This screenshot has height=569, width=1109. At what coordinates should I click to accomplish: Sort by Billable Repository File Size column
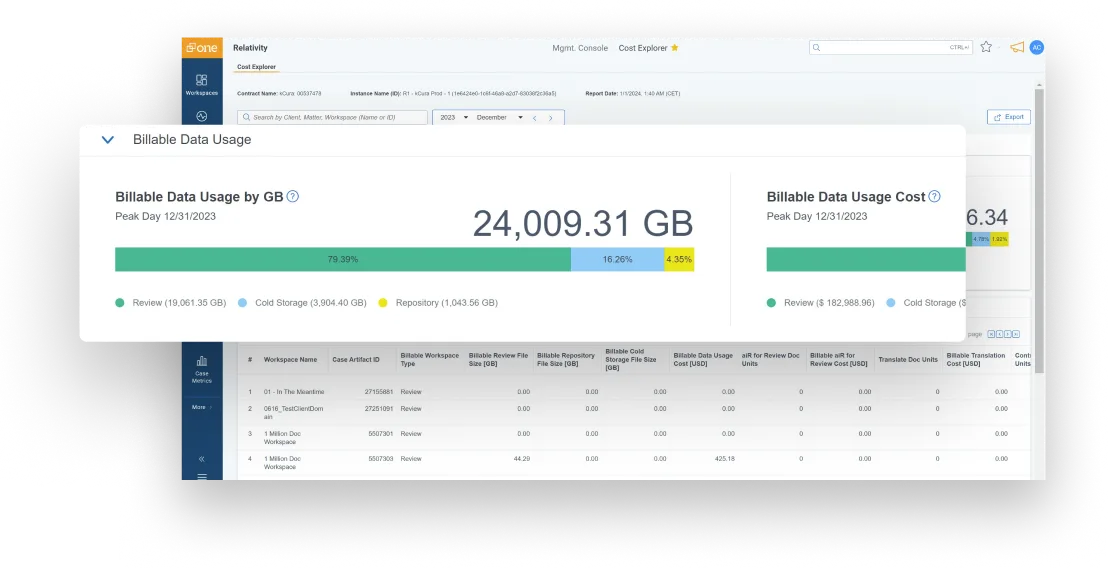point(566,360)
